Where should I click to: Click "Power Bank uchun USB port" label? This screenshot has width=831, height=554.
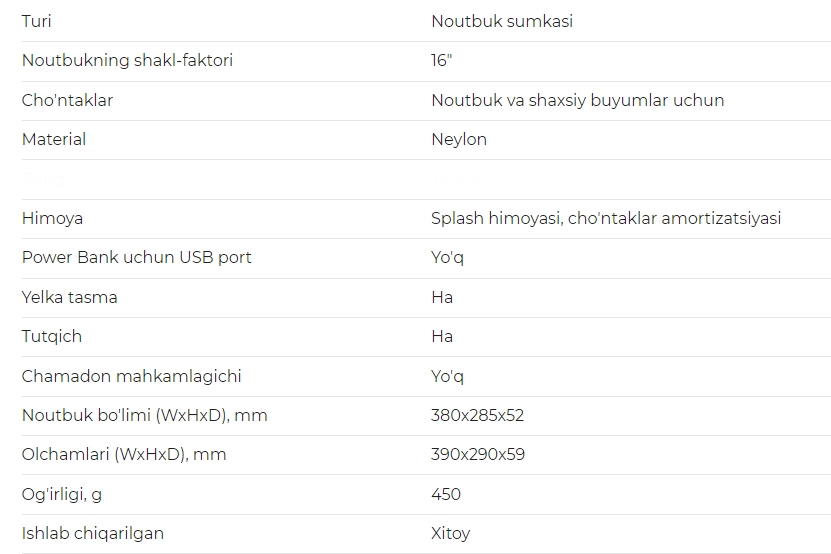tap(136, 257)
